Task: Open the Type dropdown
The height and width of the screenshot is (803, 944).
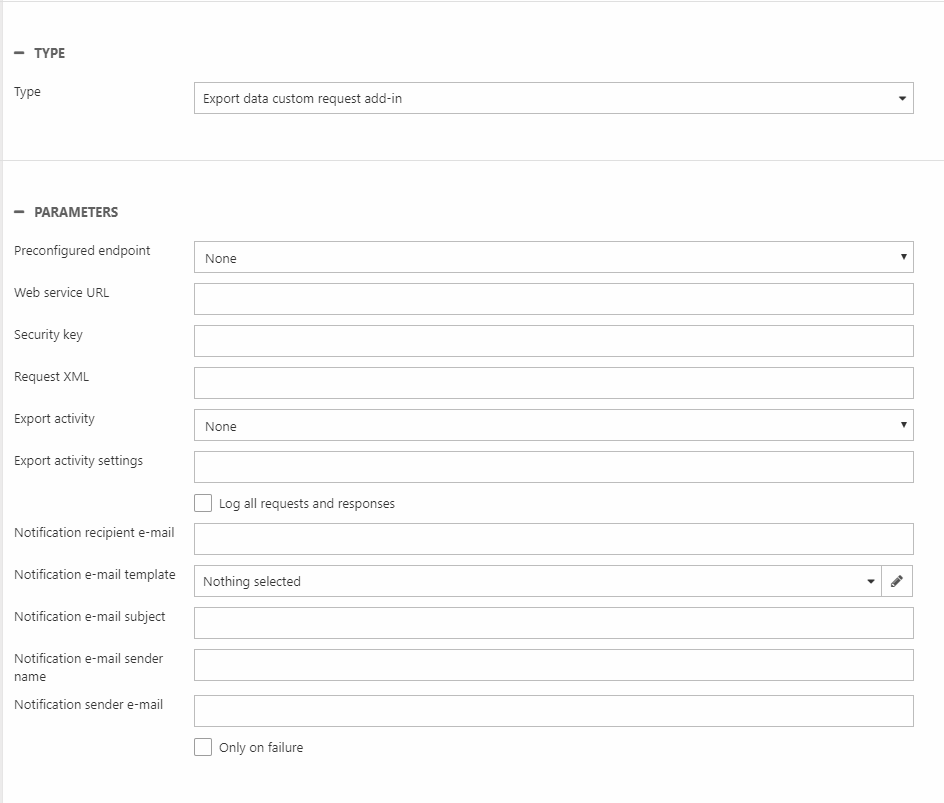Action: (x=553, y=98)
